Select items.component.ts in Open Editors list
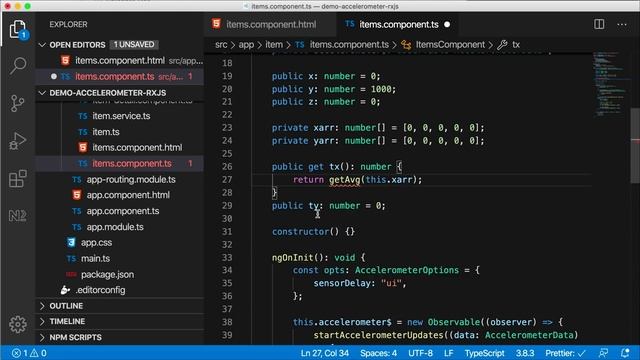This screenshot has width=640, height=360. coord(121,76)
